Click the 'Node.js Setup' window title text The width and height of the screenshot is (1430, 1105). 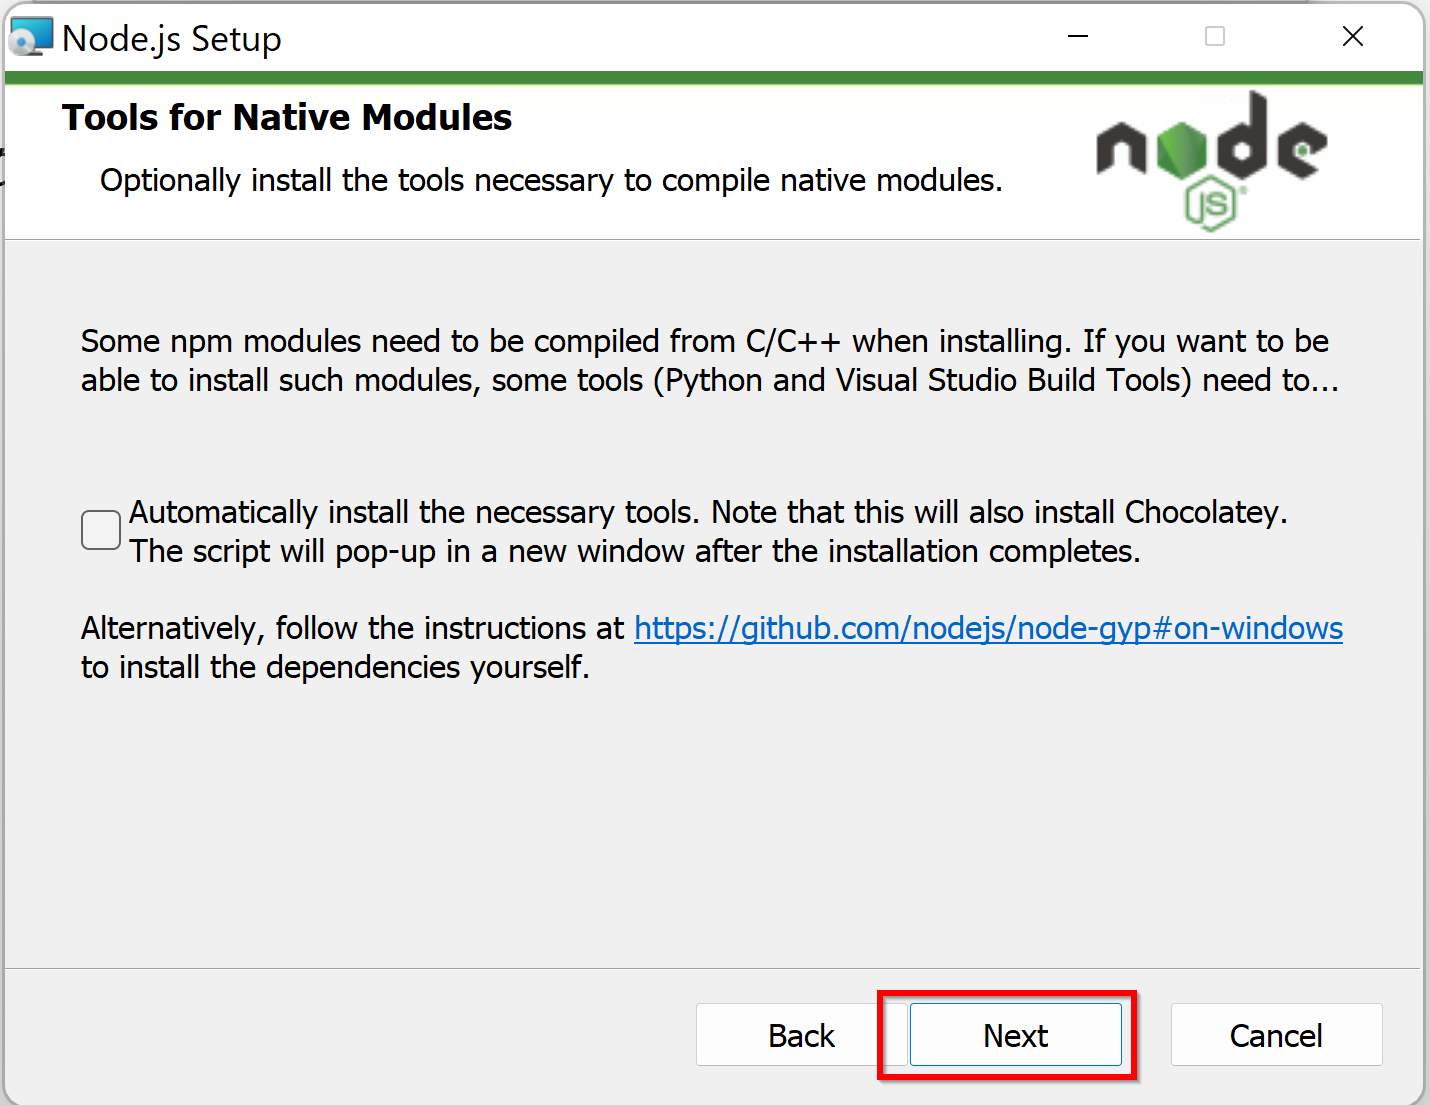172,39
